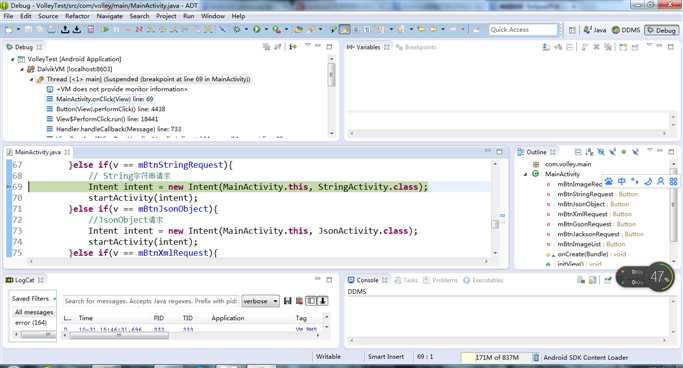
Task: Collapse the VolleyTest Android Application node
Action: [x=12, y=59]
